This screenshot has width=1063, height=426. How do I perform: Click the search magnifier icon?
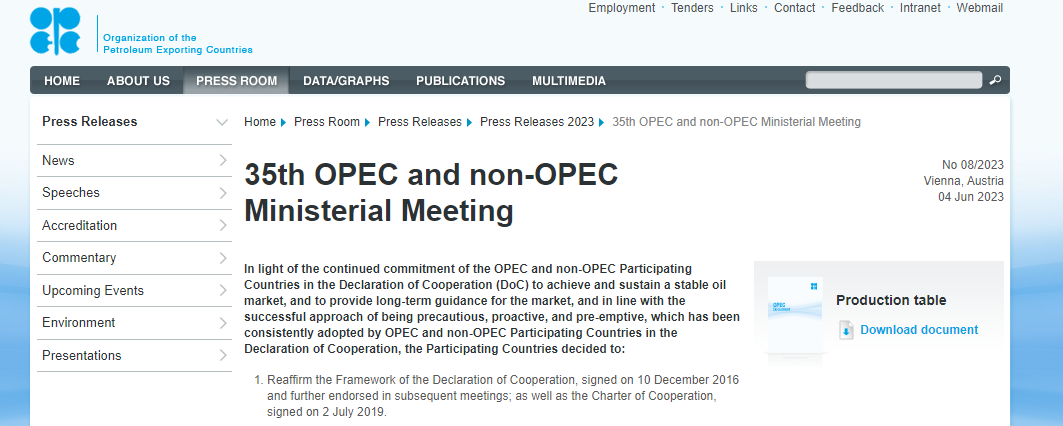995,80
